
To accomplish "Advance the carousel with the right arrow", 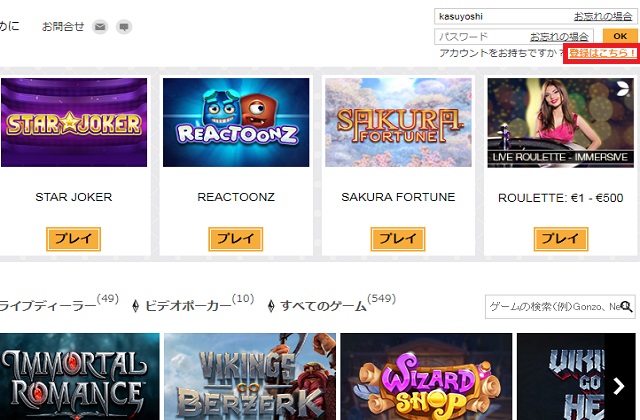I will 619,385.
